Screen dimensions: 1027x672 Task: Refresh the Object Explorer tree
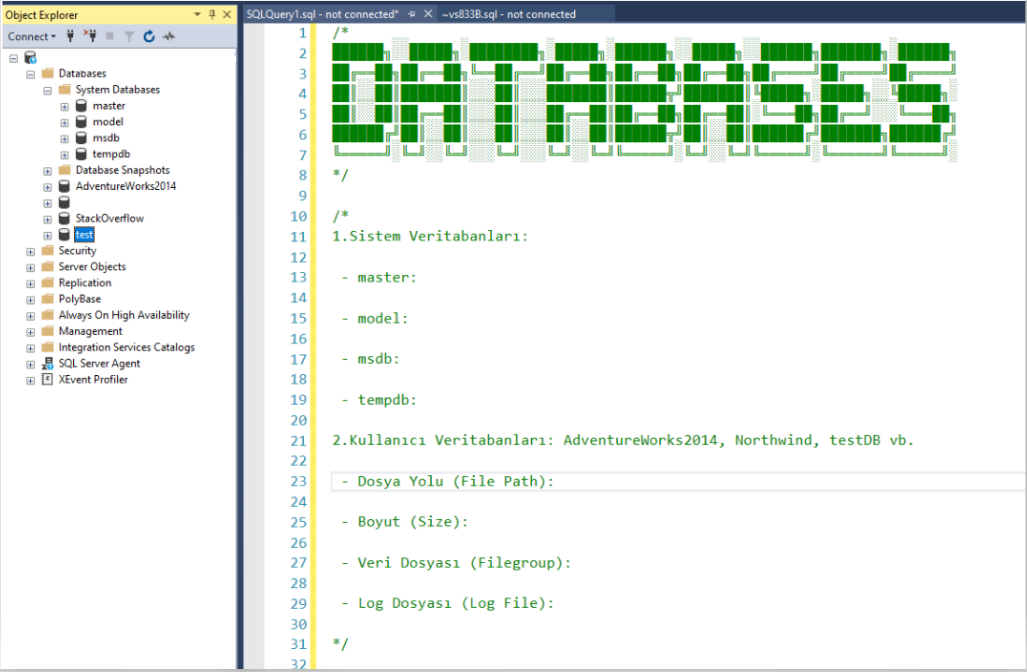coord(149,36)
